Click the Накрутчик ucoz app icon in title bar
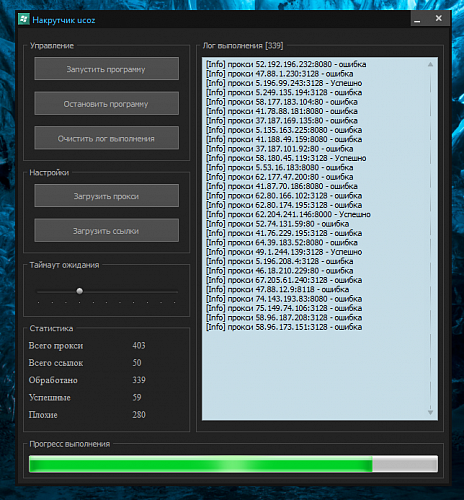The image size is (464, 500). 24,19
